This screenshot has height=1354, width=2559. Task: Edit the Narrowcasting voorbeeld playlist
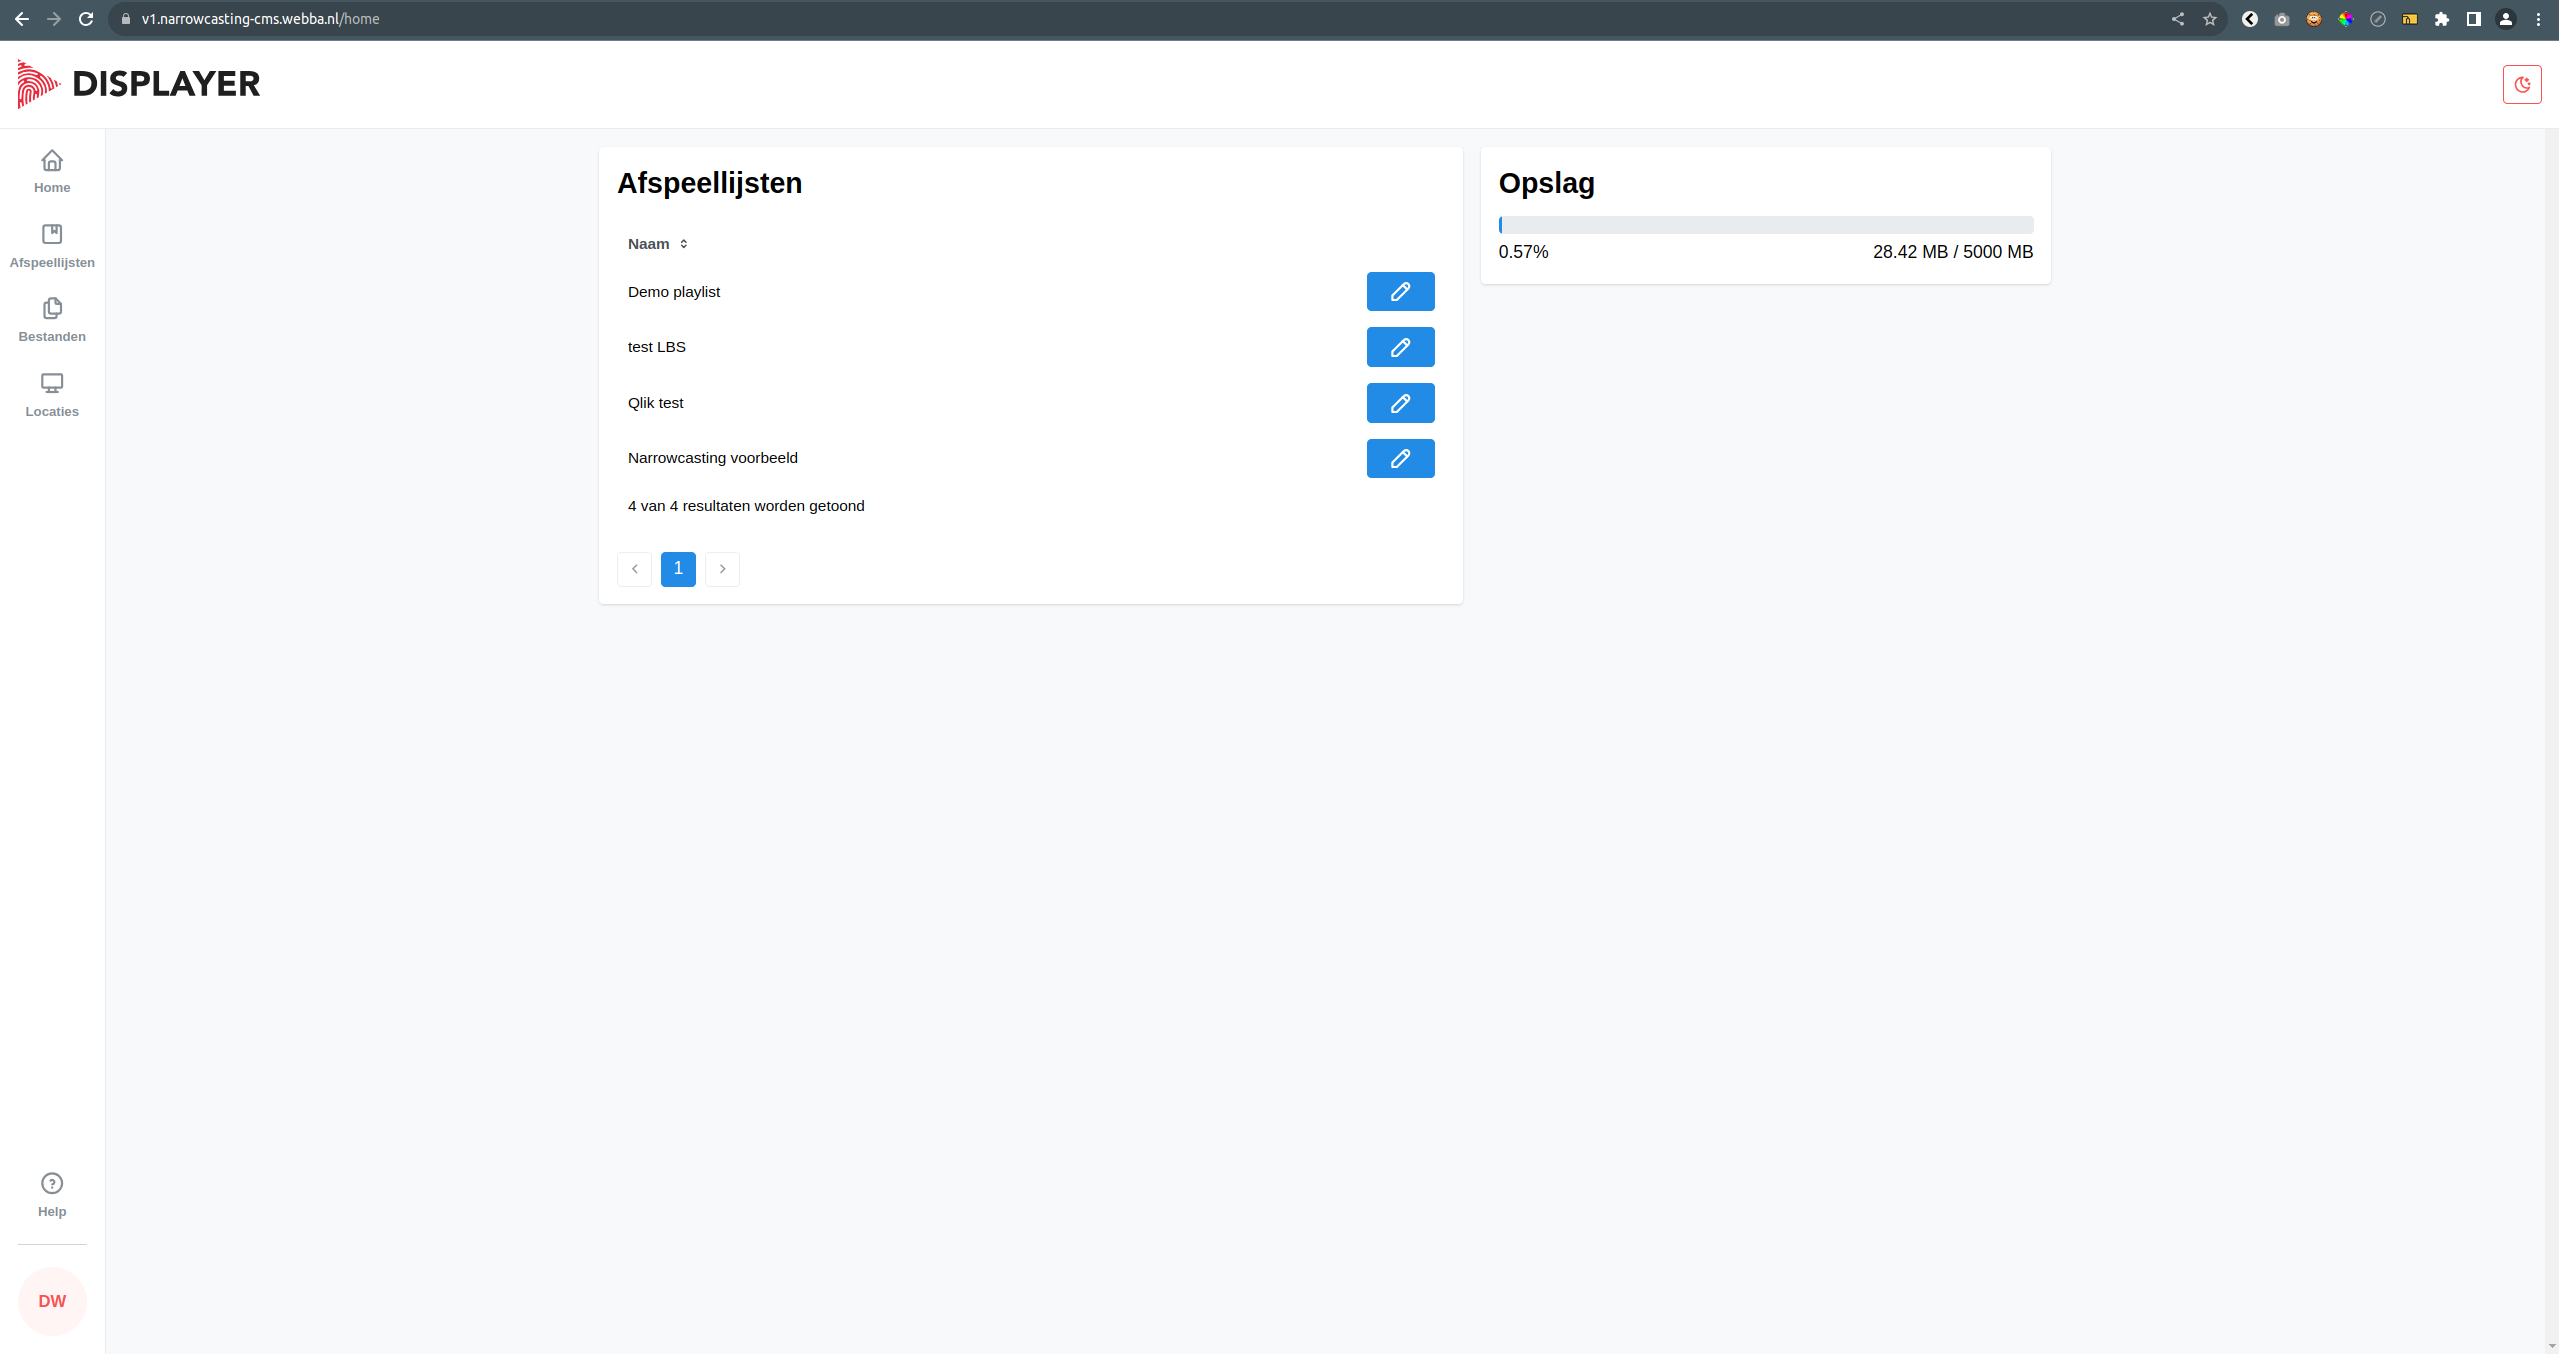[1399, 458]
